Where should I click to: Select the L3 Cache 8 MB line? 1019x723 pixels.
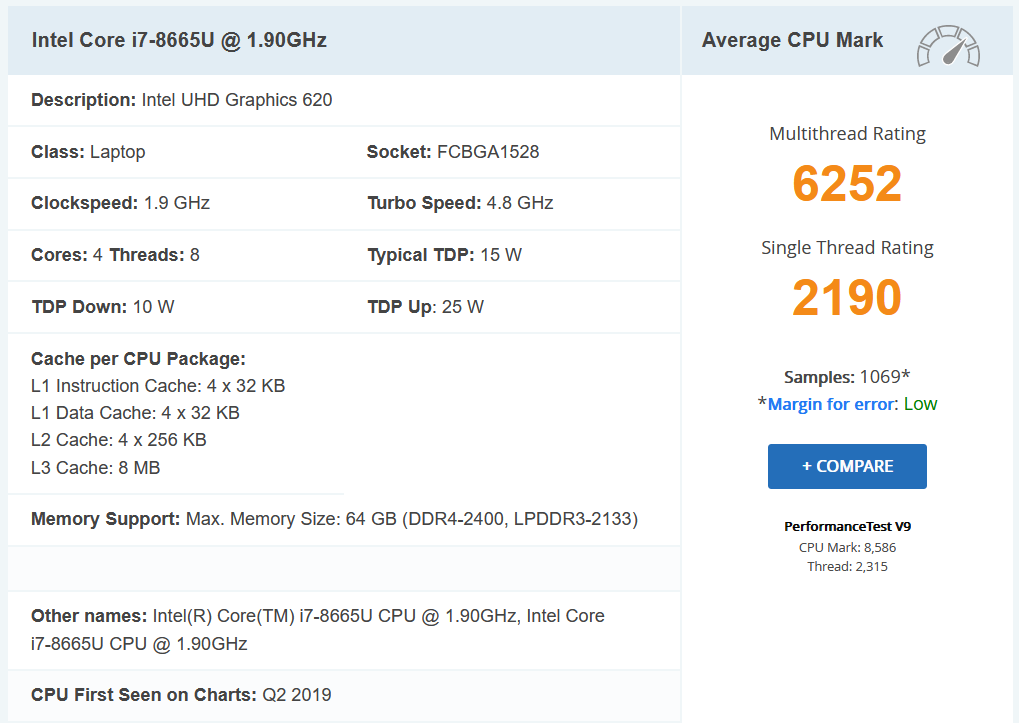point(96,467)
